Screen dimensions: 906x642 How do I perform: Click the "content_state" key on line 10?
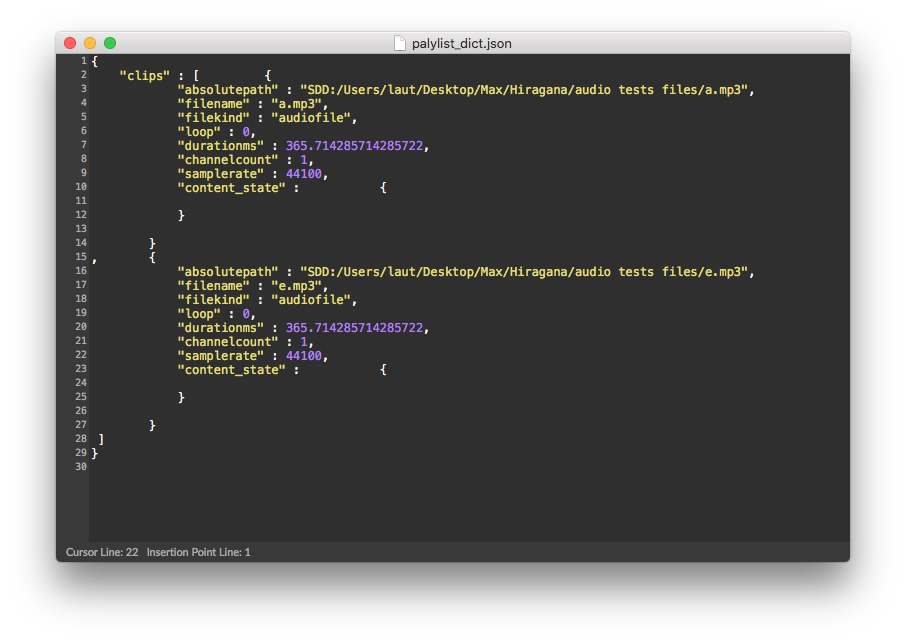(x=231, y=187)
